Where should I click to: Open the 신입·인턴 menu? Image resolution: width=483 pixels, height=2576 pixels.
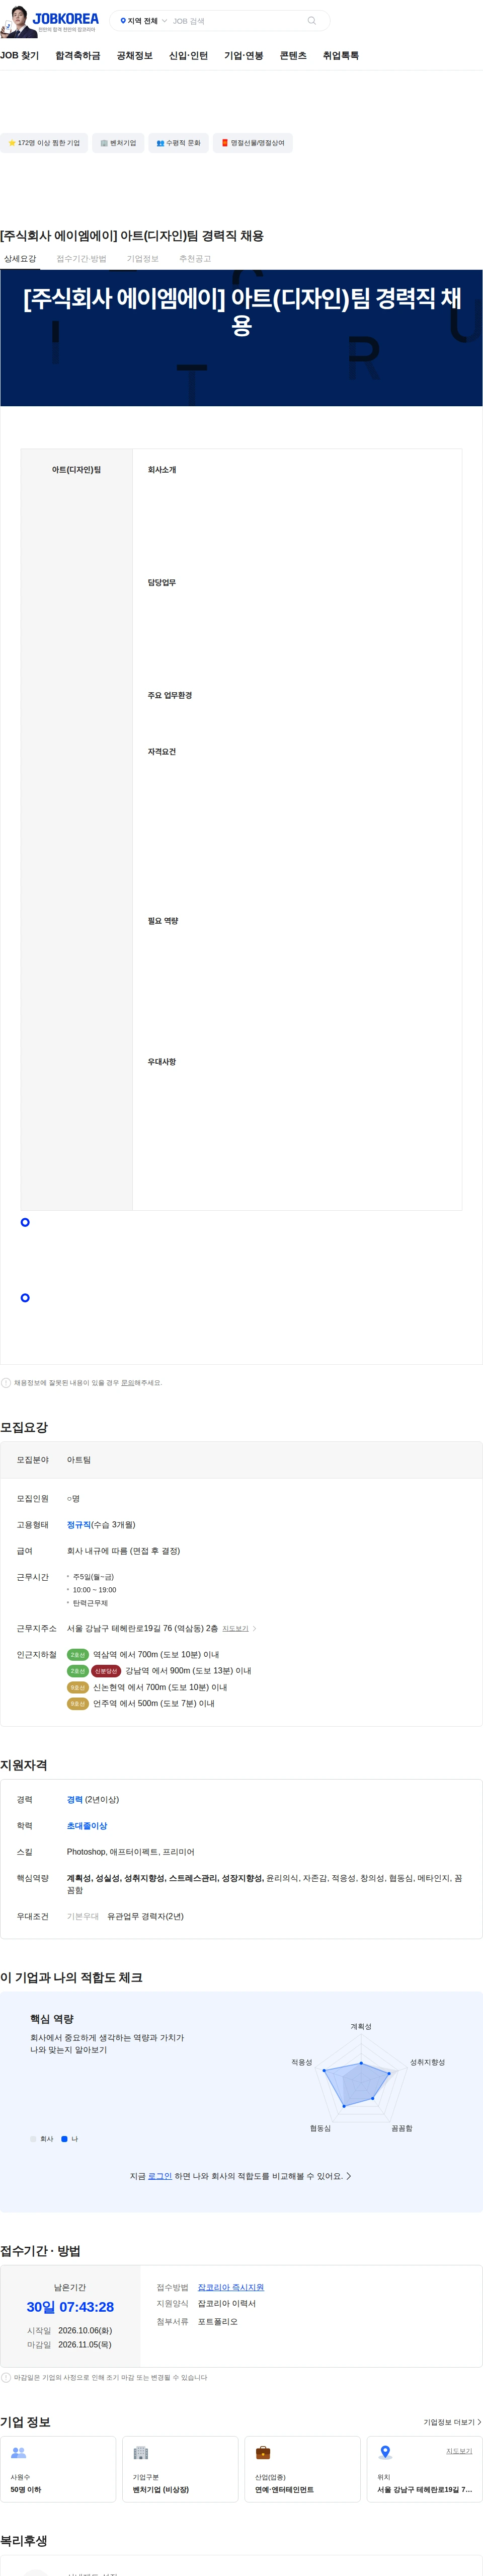point(189,56)
